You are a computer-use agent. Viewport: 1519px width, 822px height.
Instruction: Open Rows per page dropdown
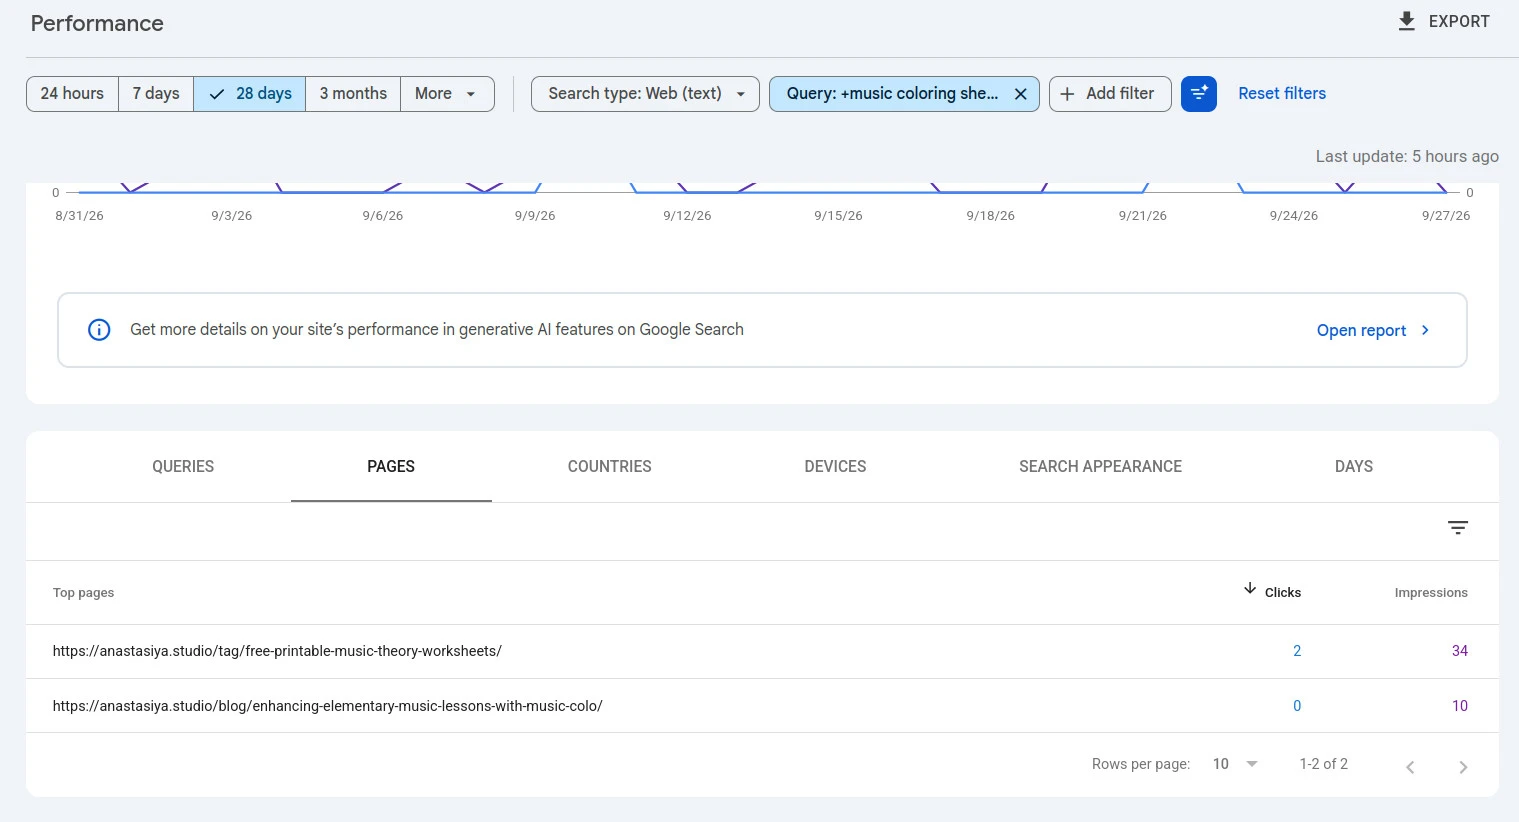point(1235,764)
